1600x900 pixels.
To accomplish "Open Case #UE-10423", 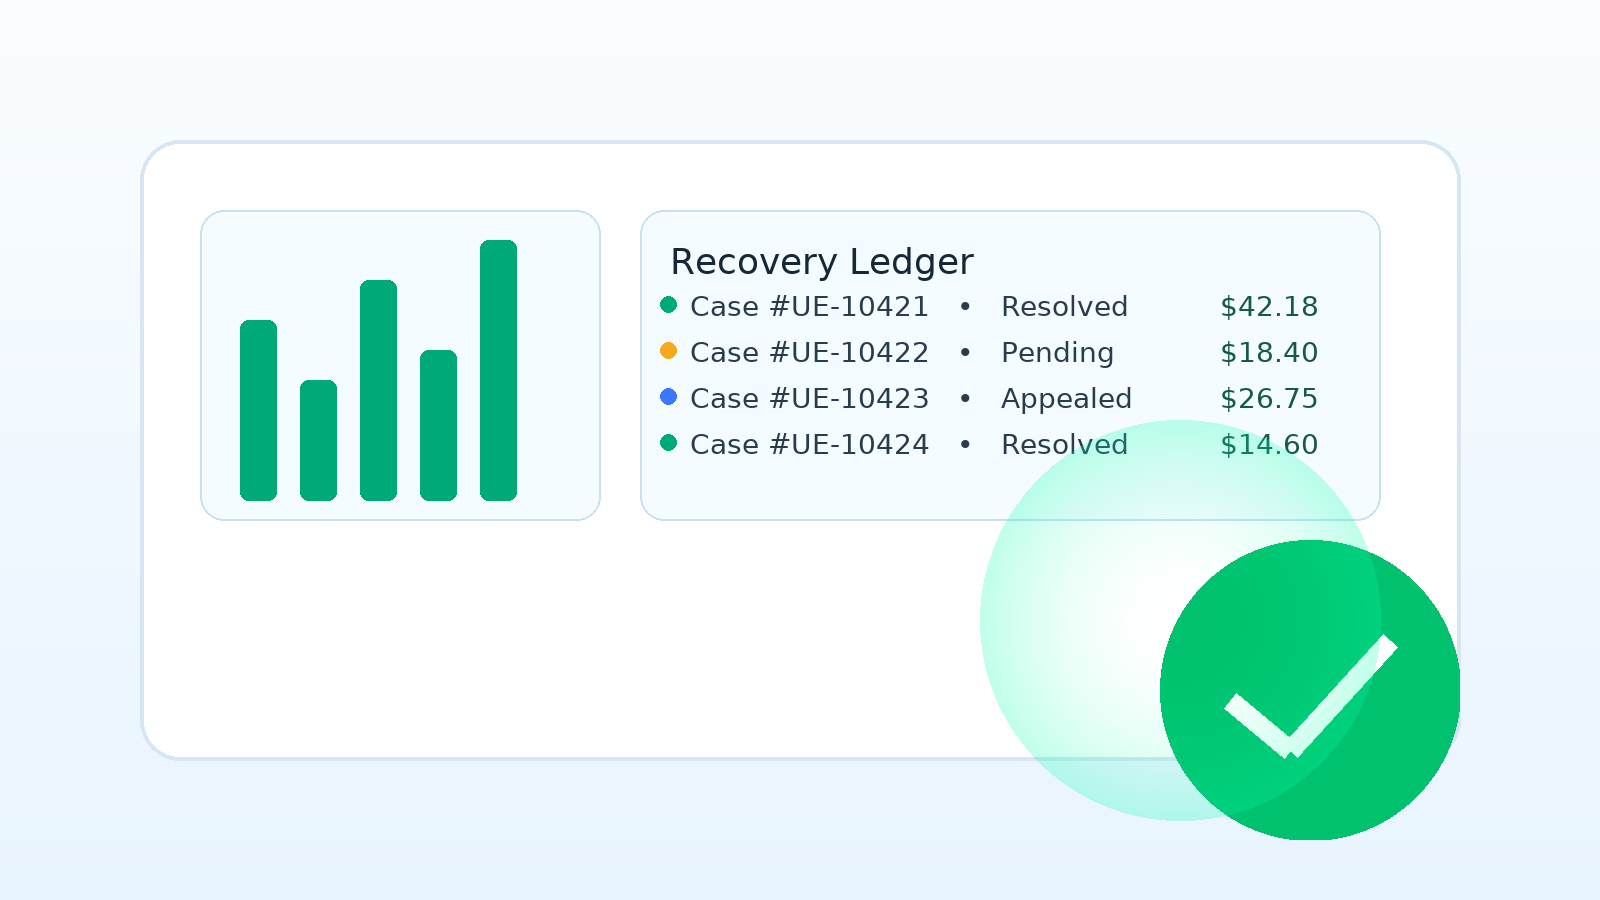I will (809, 399).
